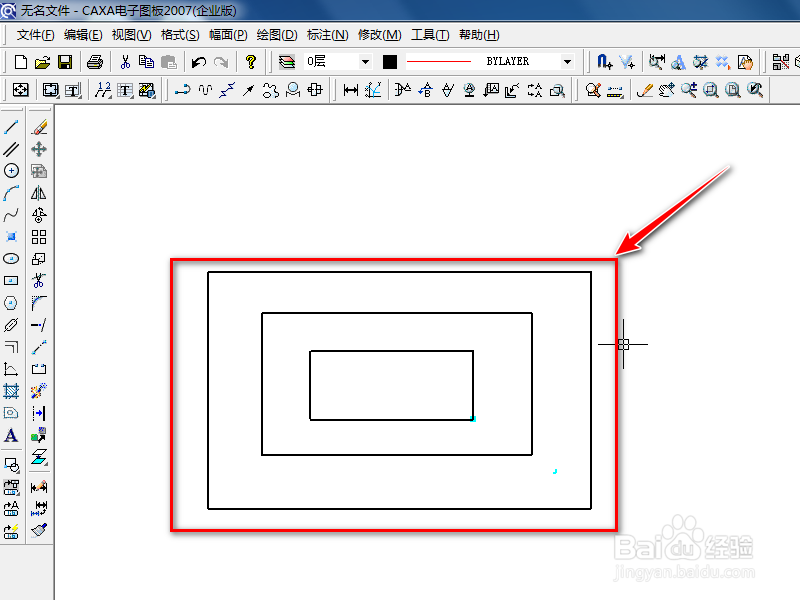Click the Copy toolbar icon
800x600 pixels.
point(146,62)
